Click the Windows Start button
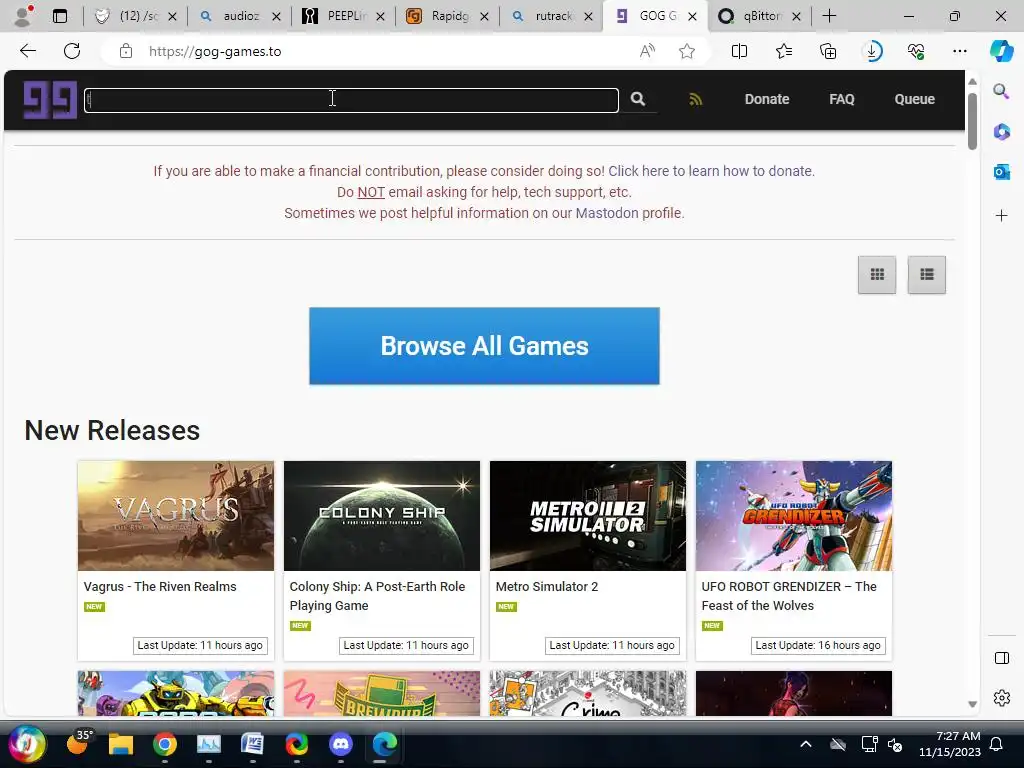 27,744
